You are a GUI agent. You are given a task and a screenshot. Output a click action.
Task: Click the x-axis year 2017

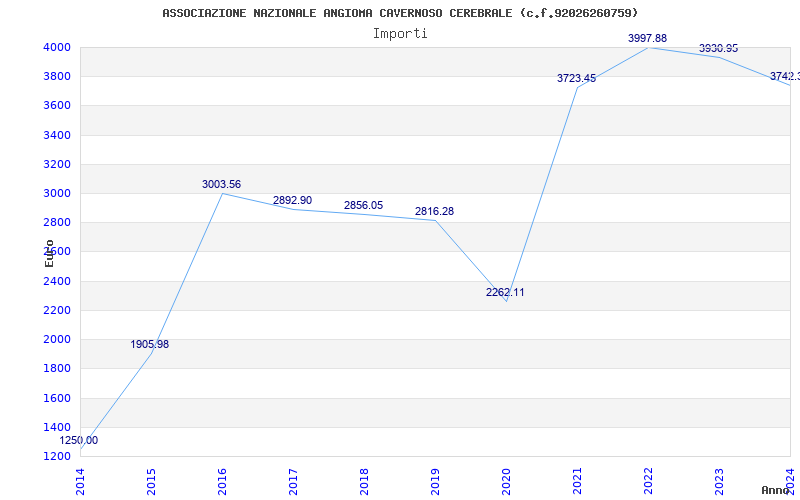[x=293, y=482]
